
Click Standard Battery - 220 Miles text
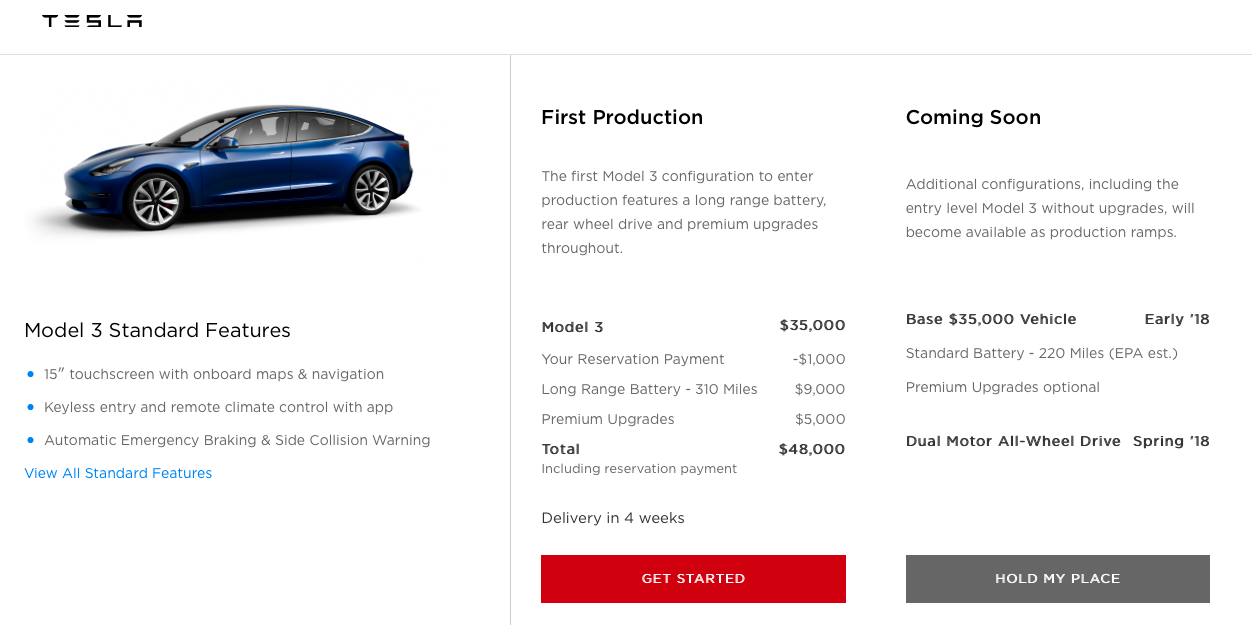(x=1042, y=353)
